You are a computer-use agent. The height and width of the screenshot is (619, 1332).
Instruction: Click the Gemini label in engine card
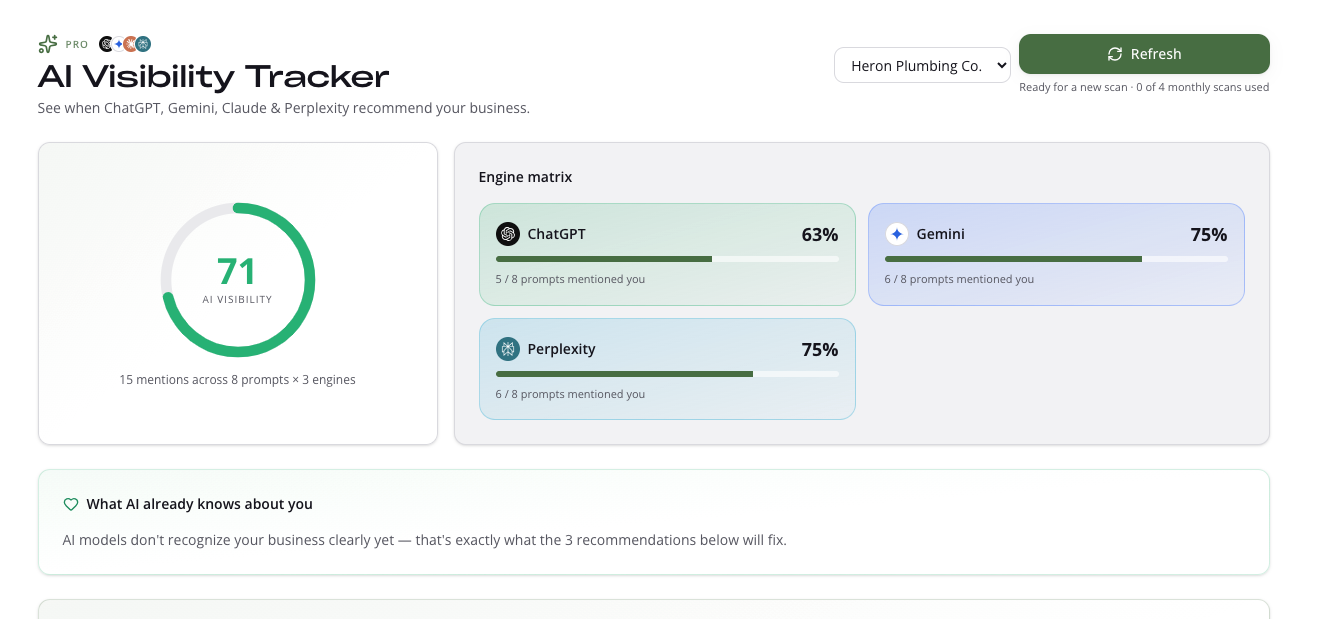tap(941, 234)
